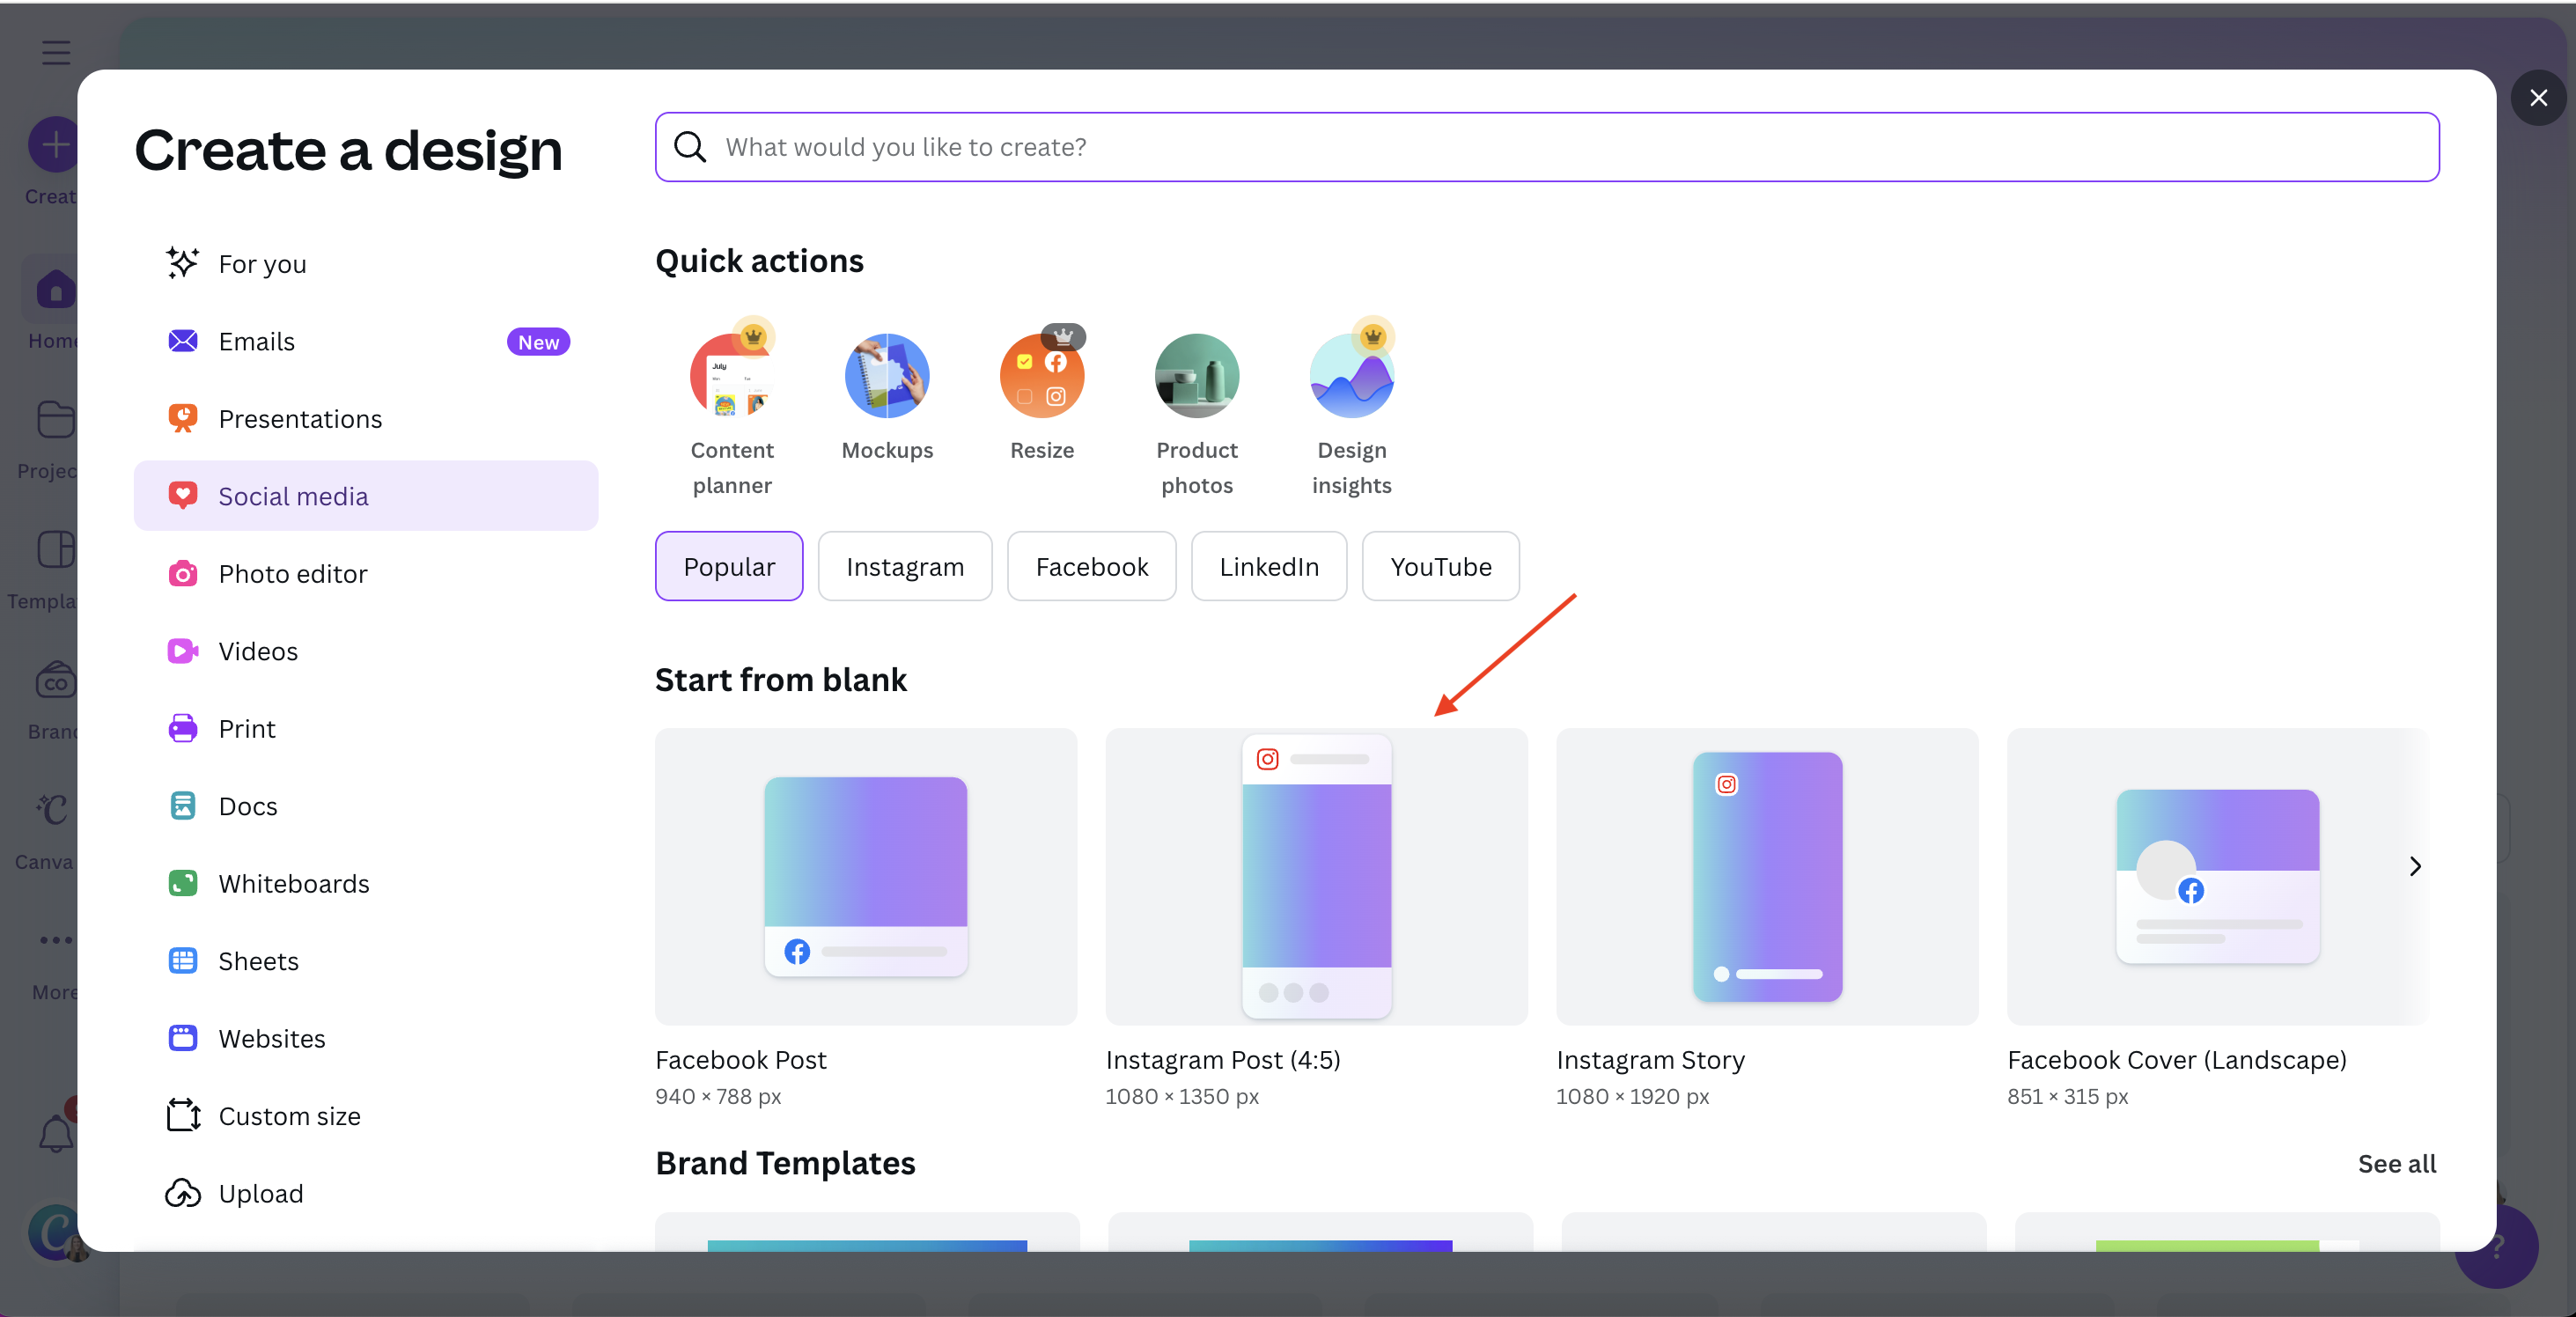Show more blank designs with right chevron
Screen dimensions: 2576x1317
(2414, 866)
